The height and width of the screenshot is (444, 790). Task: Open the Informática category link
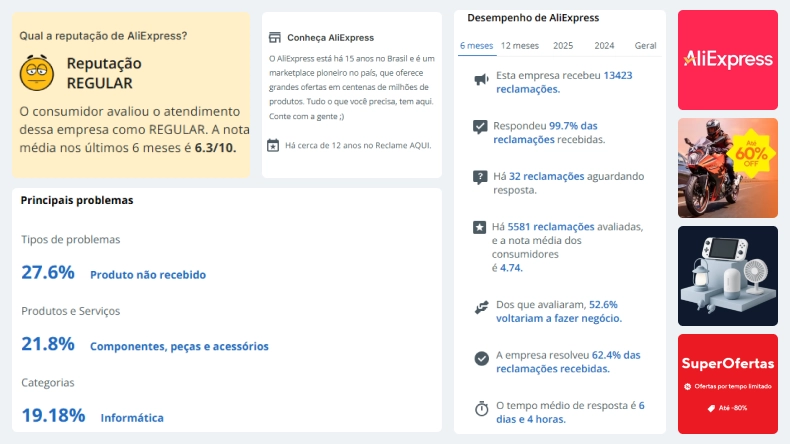pyautogui.click(x=132, y=418)
